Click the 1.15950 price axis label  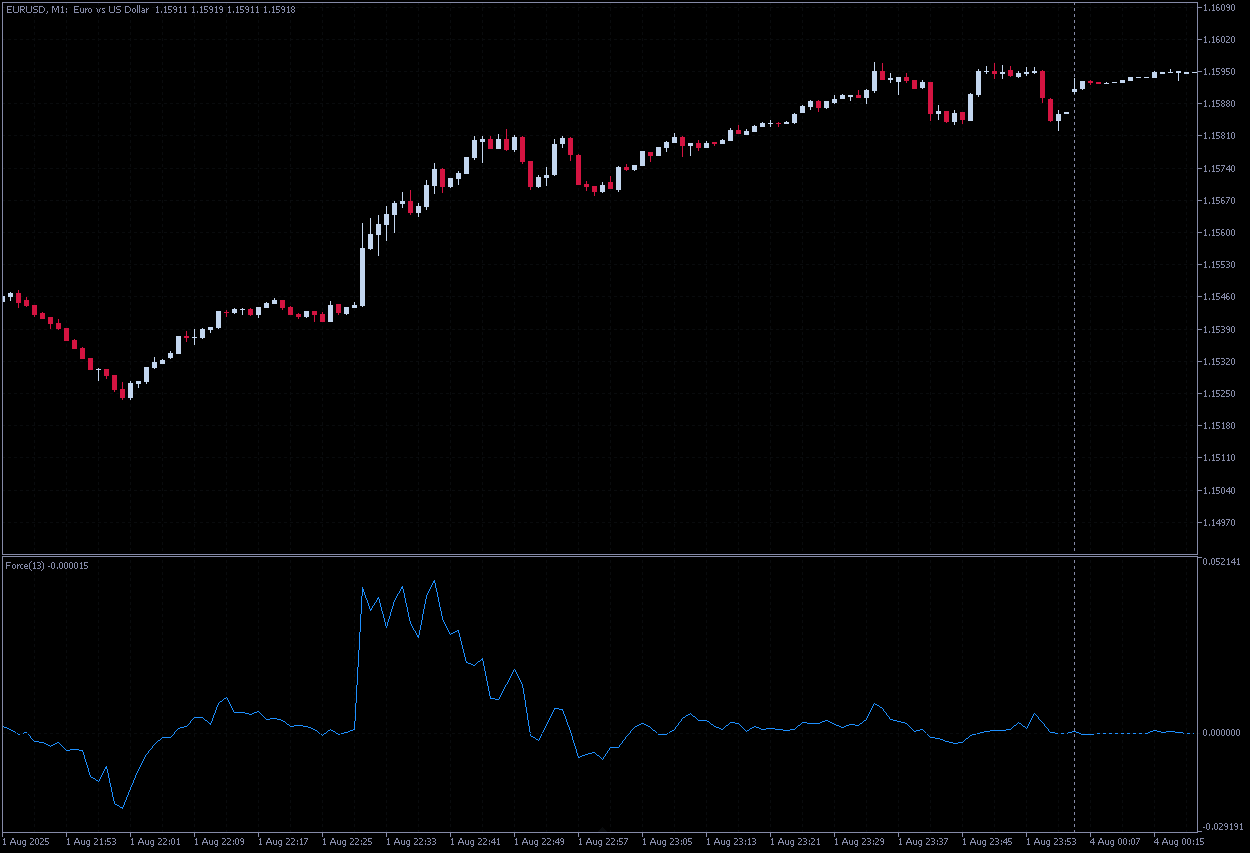[1221, 72]
